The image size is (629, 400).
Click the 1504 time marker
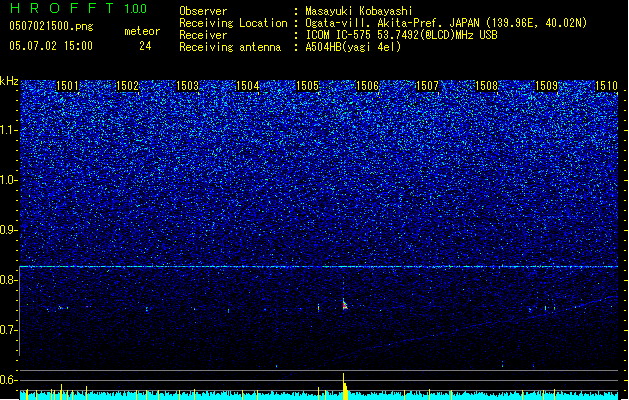point(248,86)
